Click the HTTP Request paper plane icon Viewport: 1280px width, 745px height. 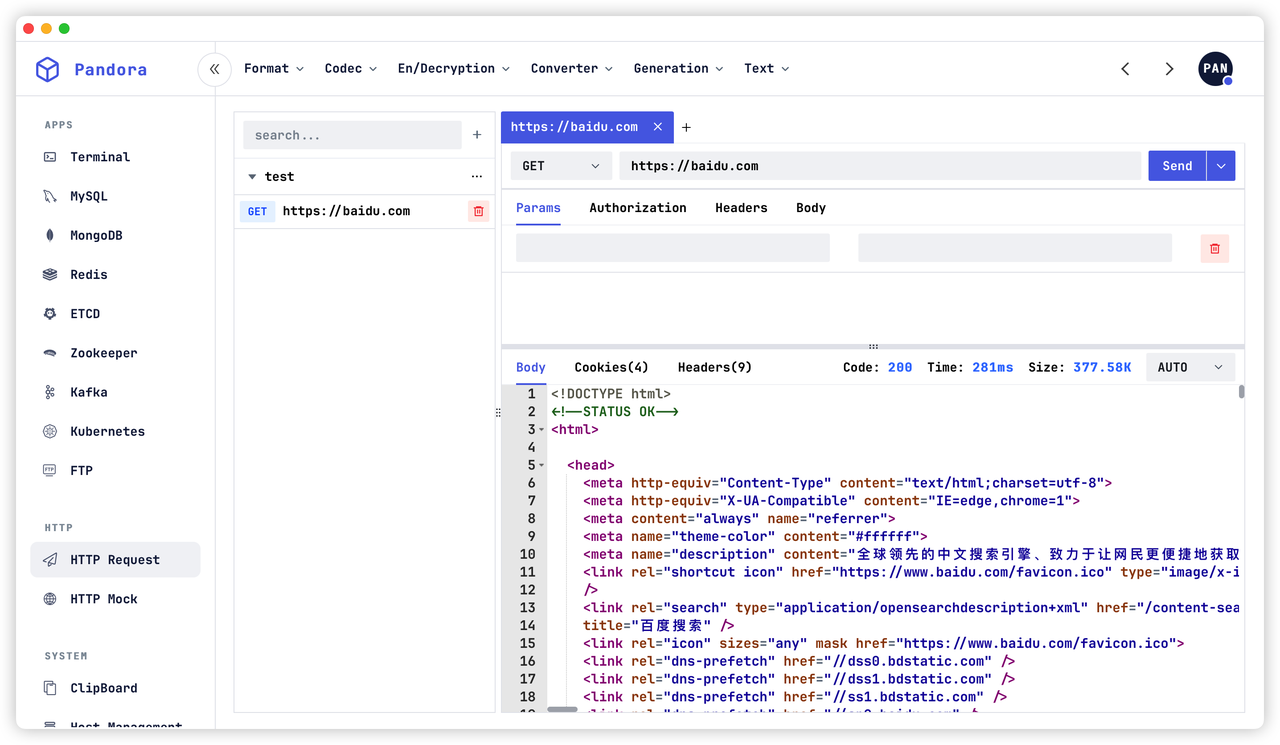point(50,560)
